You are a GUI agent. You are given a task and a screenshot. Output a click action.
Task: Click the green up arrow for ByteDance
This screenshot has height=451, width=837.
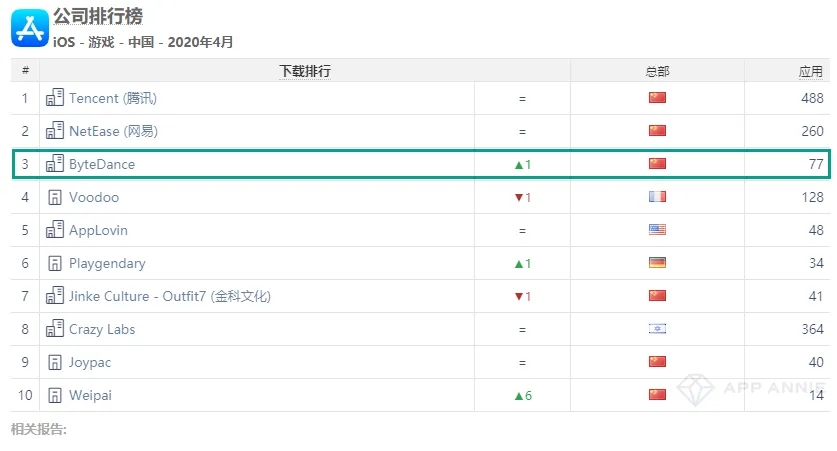tap(517, 164)
